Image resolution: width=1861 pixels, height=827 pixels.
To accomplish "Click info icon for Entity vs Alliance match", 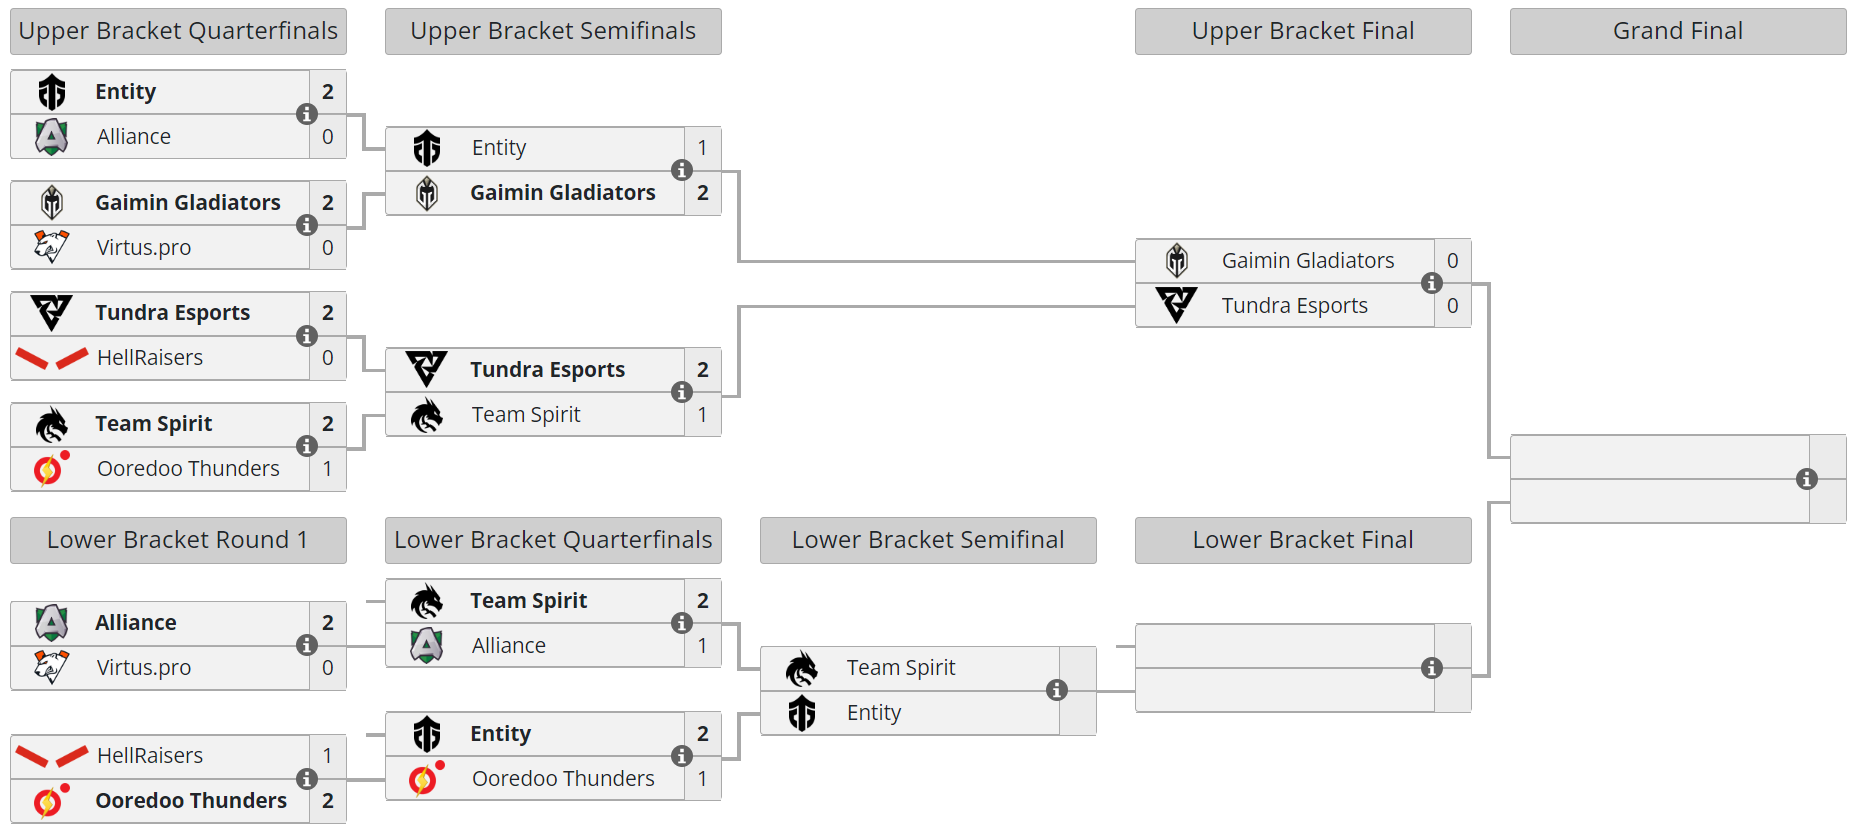I will tap(307, 114).
